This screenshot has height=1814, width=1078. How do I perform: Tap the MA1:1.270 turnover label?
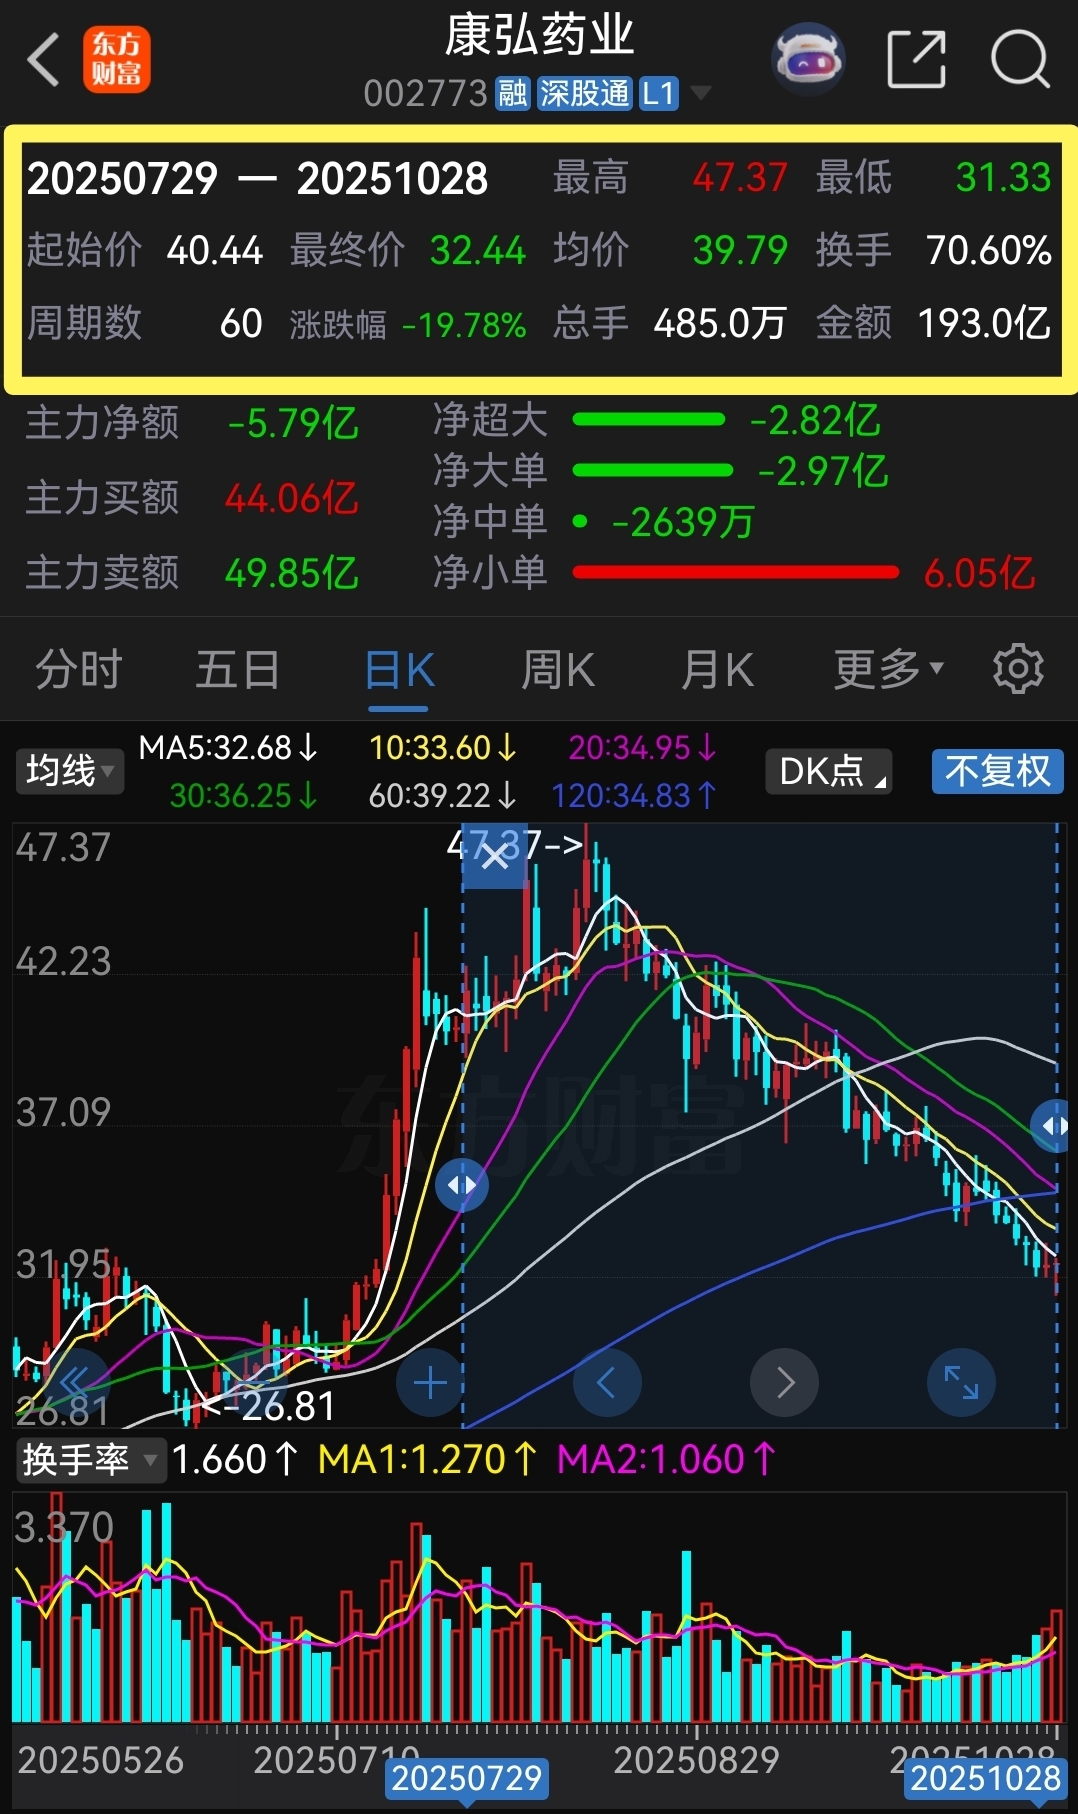428,1460
